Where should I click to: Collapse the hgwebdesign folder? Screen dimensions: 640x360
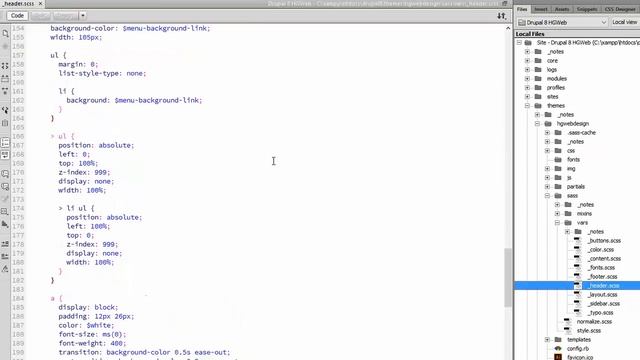coord(537,124)
